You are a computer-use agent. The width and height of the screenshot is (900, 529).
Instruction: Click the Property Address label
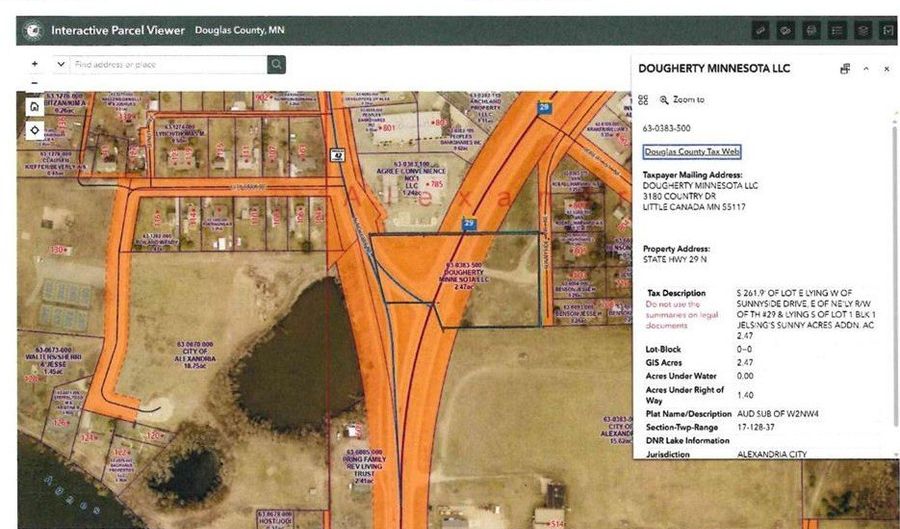point(676,249)
